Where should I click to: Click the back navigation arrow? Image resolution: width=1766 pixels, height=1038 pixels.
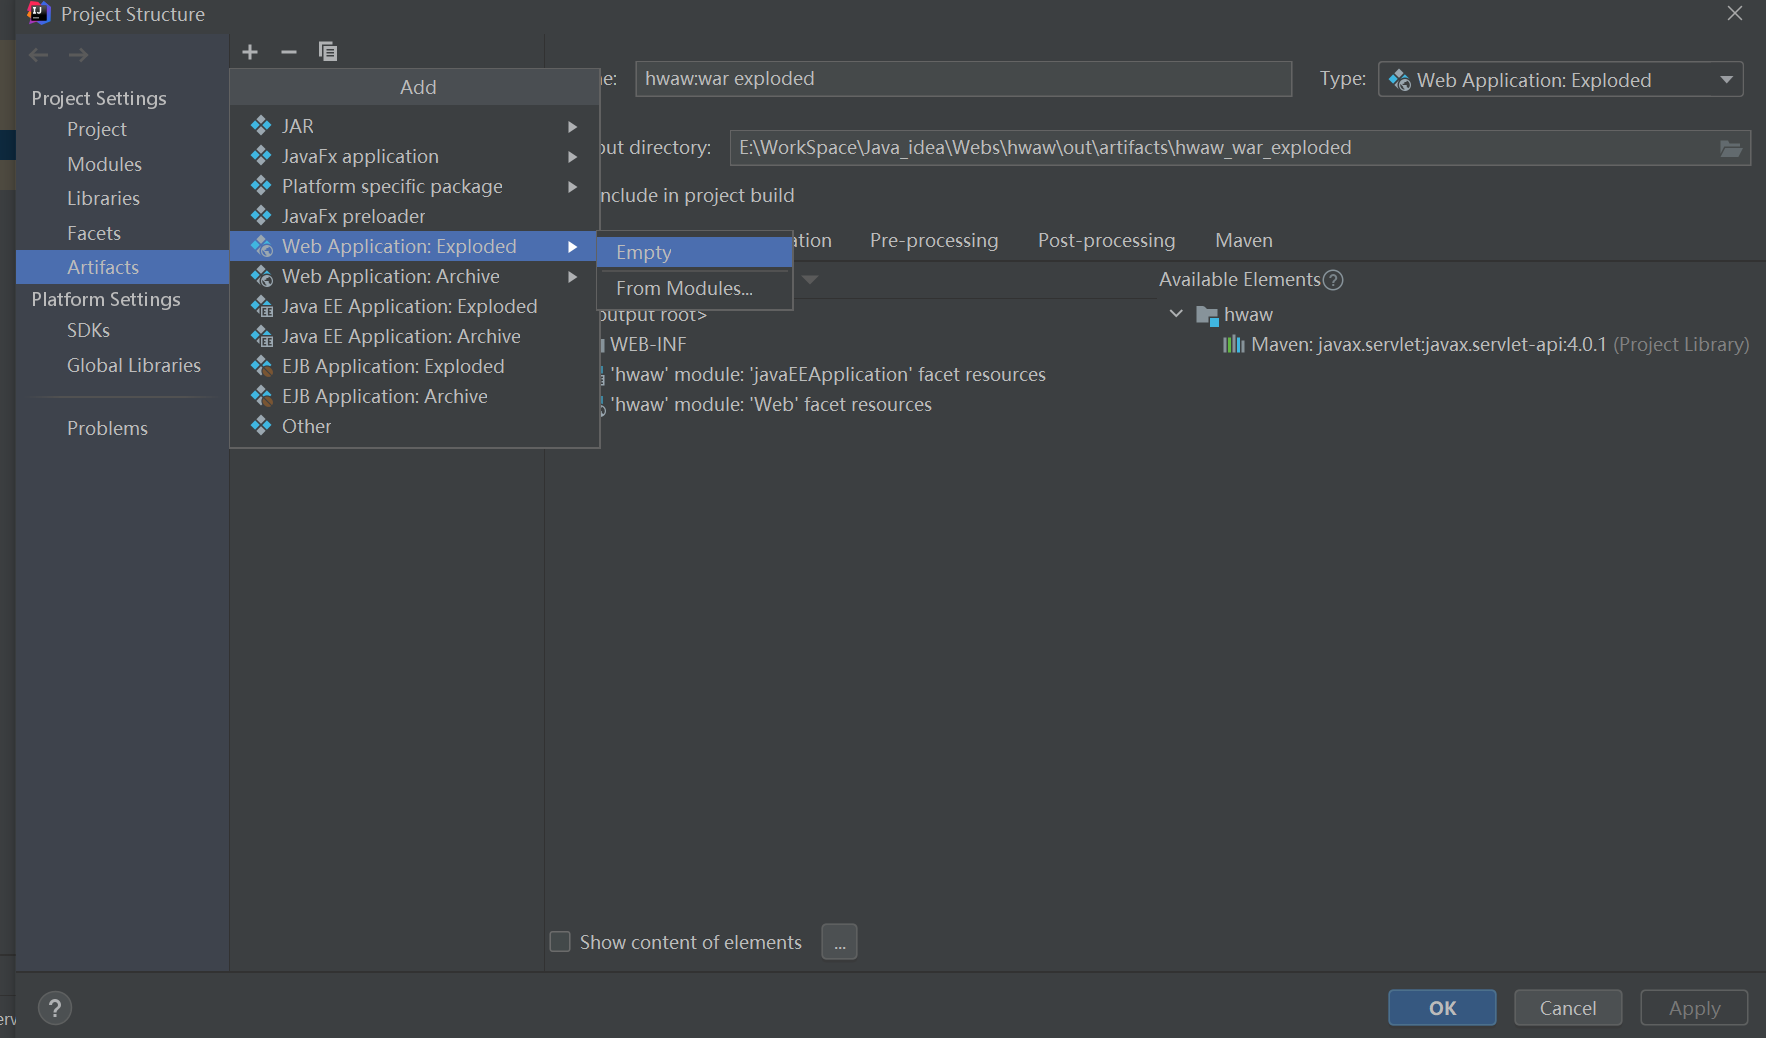(x=39, y=55)
